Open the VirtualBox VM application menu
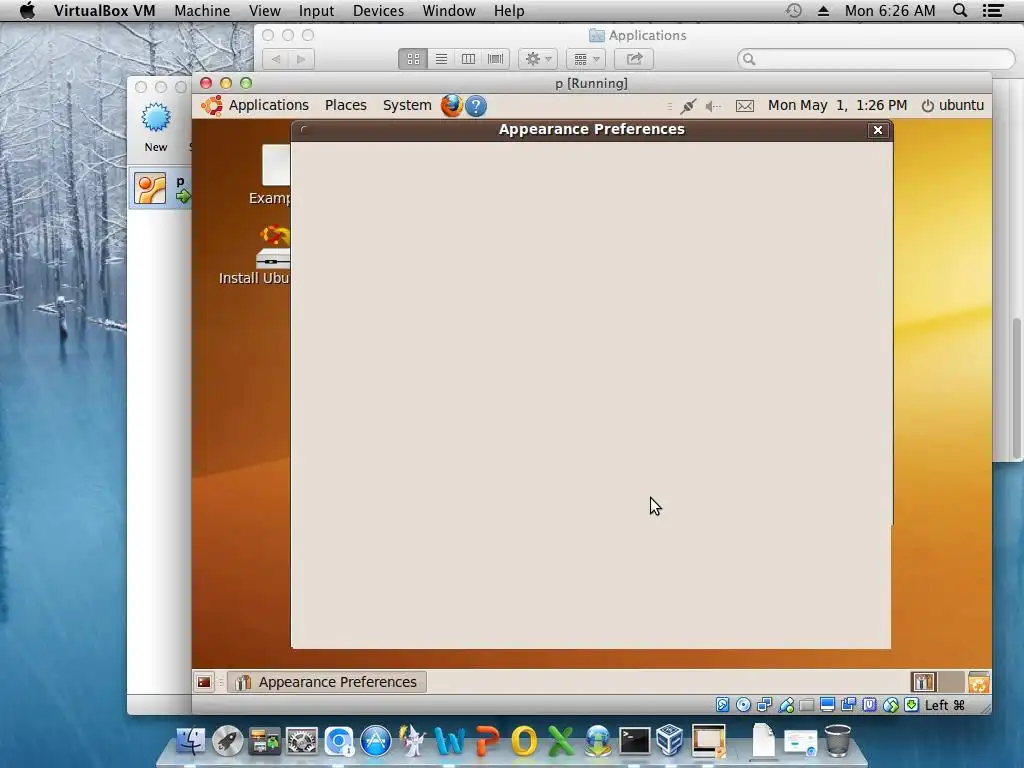 pos(104,11)
